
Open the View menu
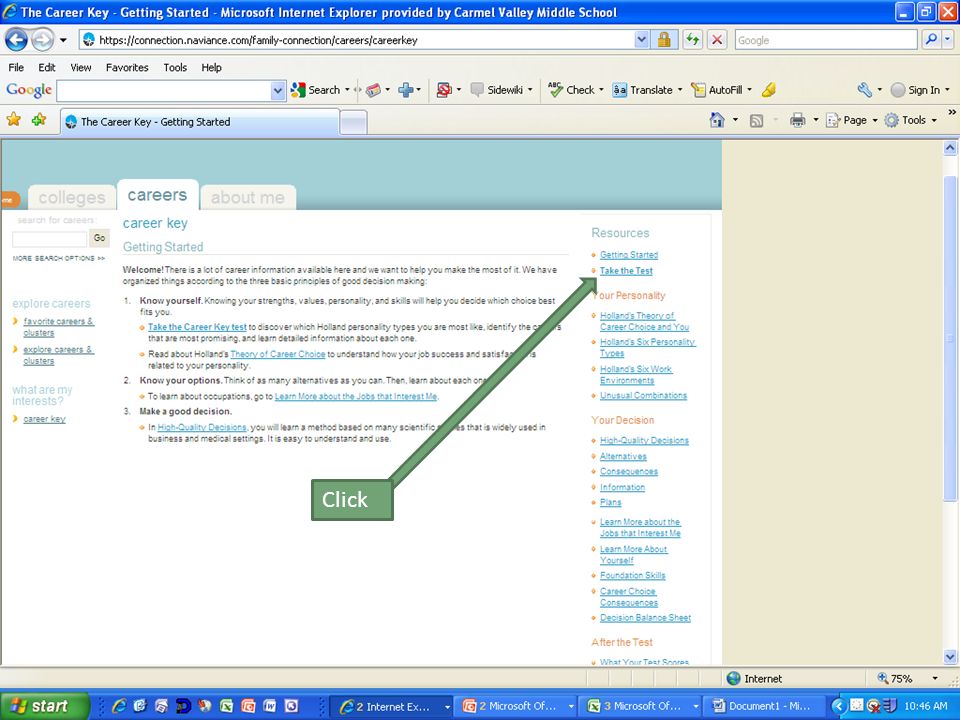[80, 67]
